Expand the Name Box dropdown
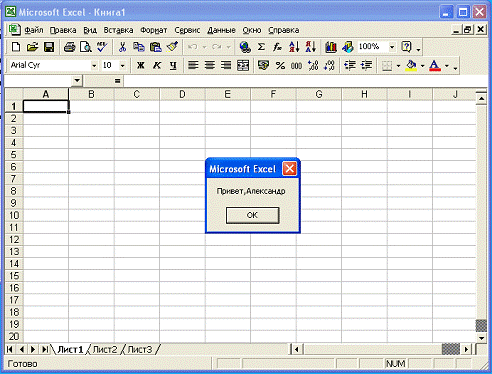 coord(77,81)
